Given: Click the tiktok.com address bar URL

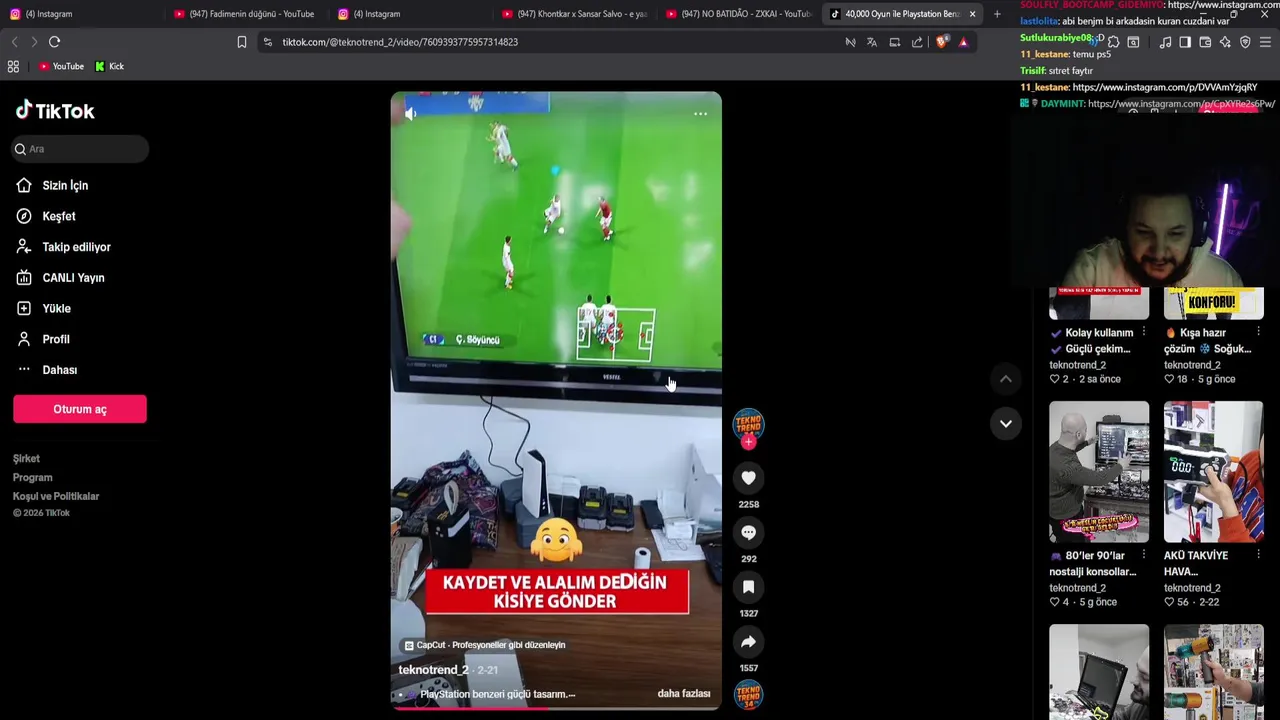Looking at the screenshot, I should point(400,42).
